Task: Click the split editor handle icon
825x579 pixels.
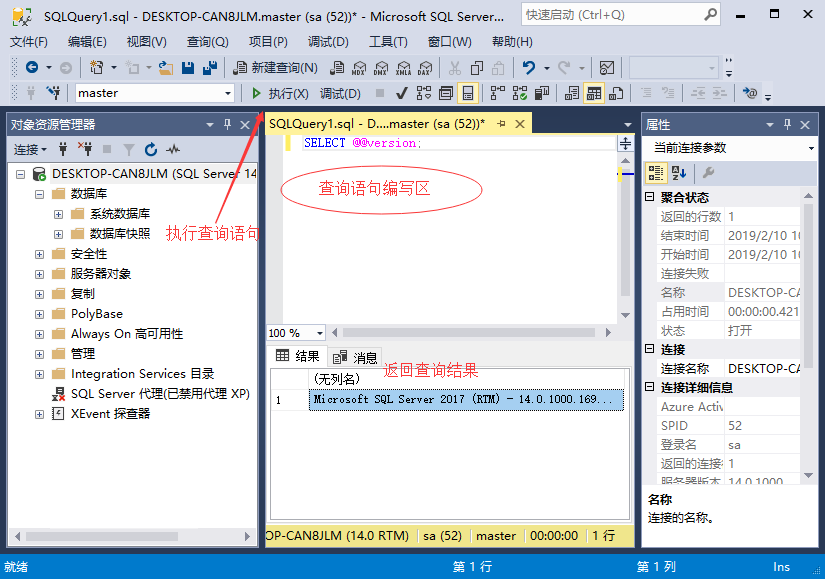Action: 626,143
